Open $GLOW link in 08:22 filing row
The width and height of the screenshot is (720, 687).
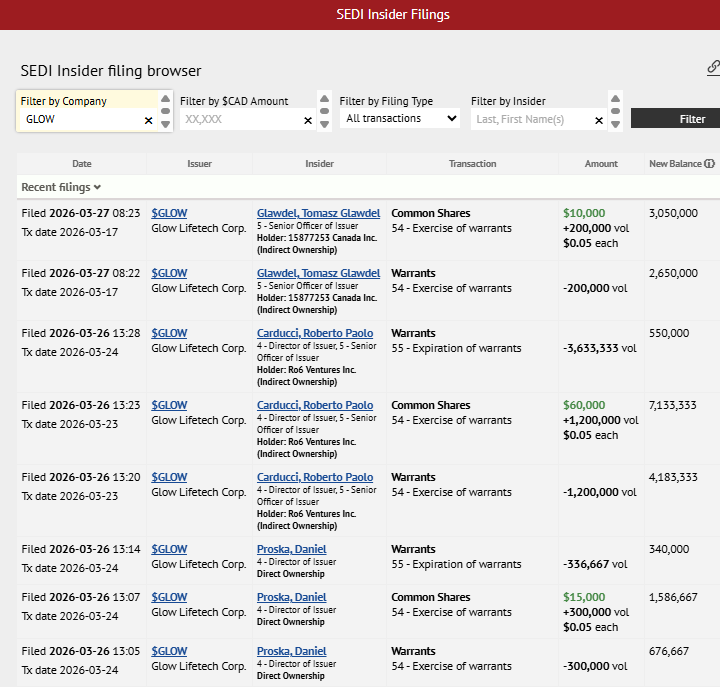(169, 274)
